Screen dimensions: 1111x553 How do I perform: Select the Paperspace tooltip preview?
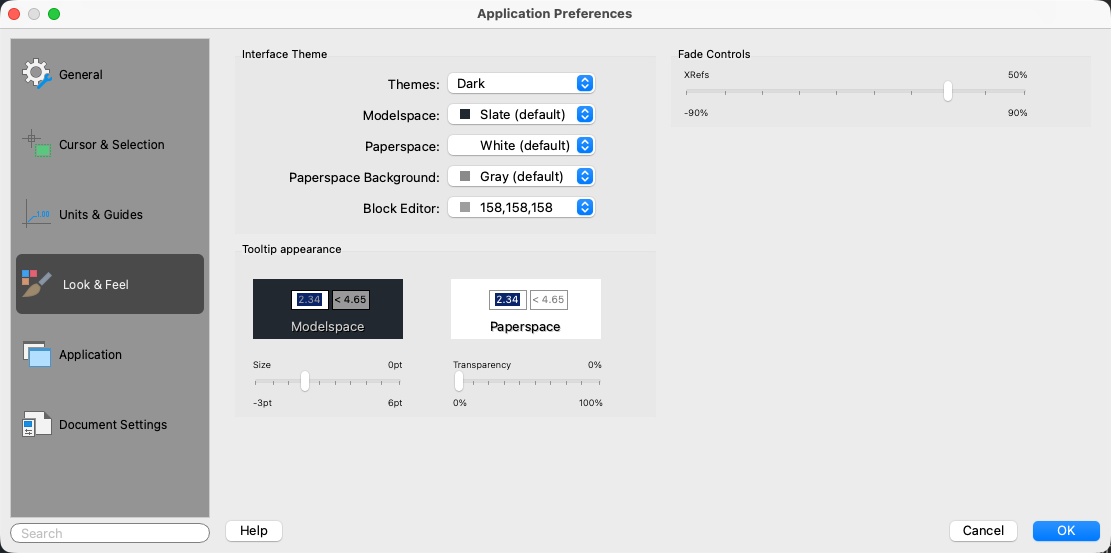(x=526, y=309)
